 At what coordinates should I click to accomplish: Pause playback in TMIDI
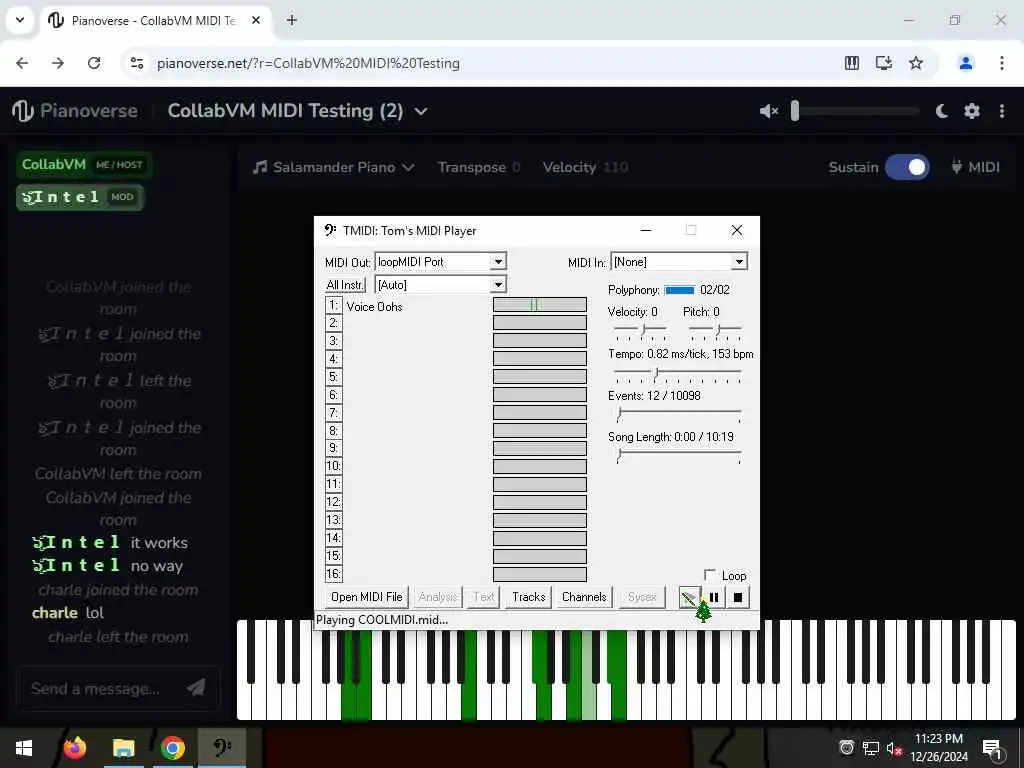point(714,597)
